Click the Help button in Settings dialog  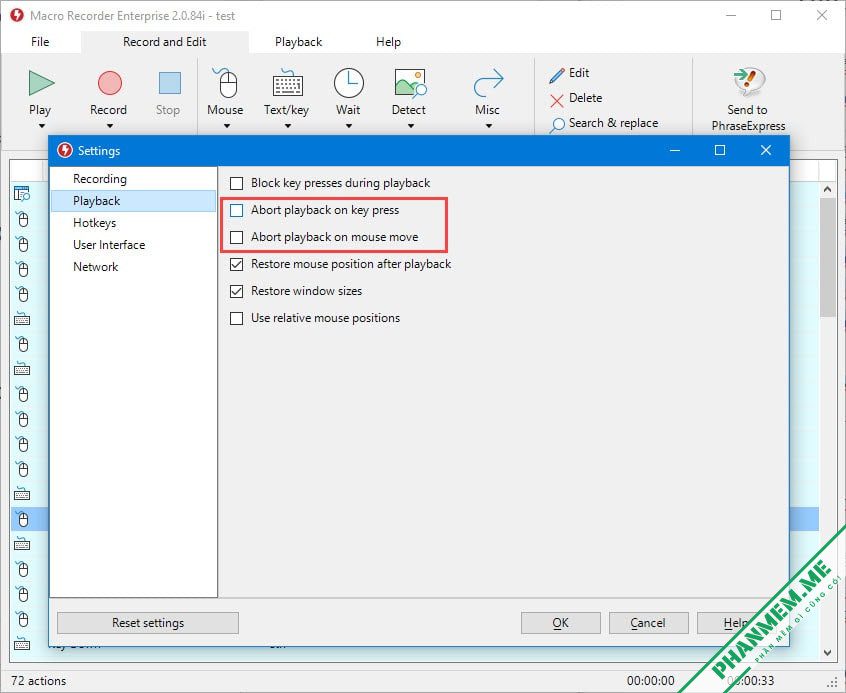pos(736,623)
